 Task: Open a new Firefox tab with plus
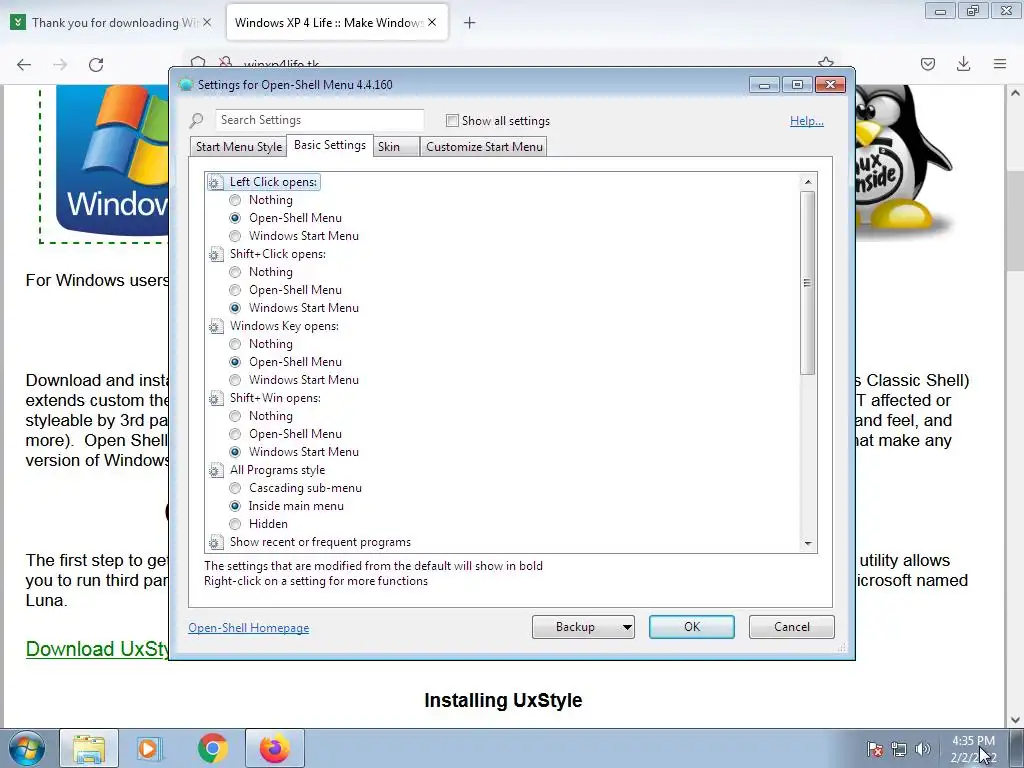click(x=470, y=23)
